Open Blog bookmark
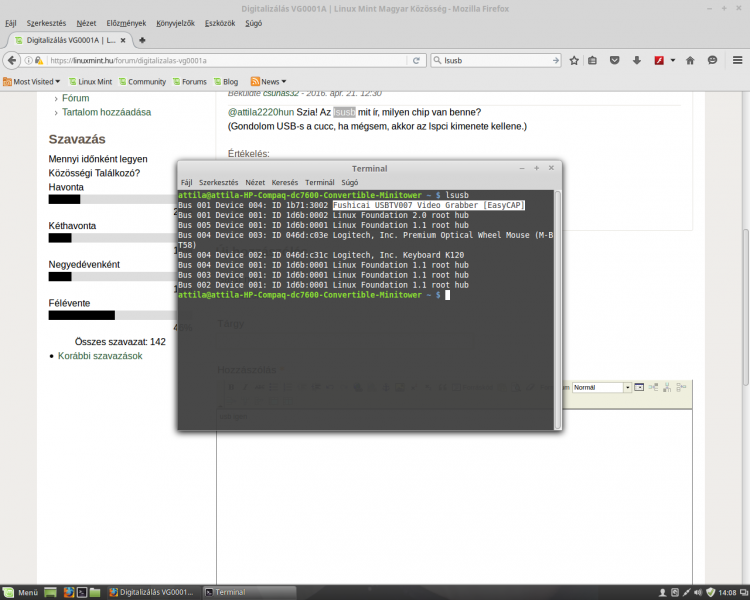The image size is (750, 600). click(226, 82)
